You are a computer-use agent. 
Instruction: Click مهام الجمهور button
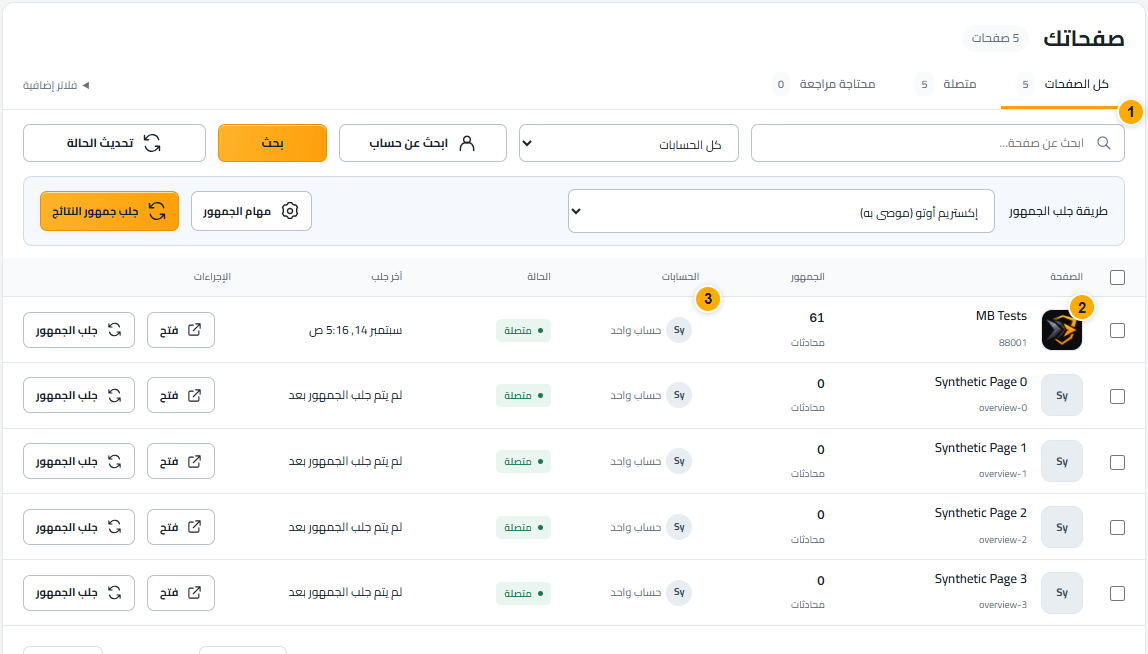coord(251,211)
